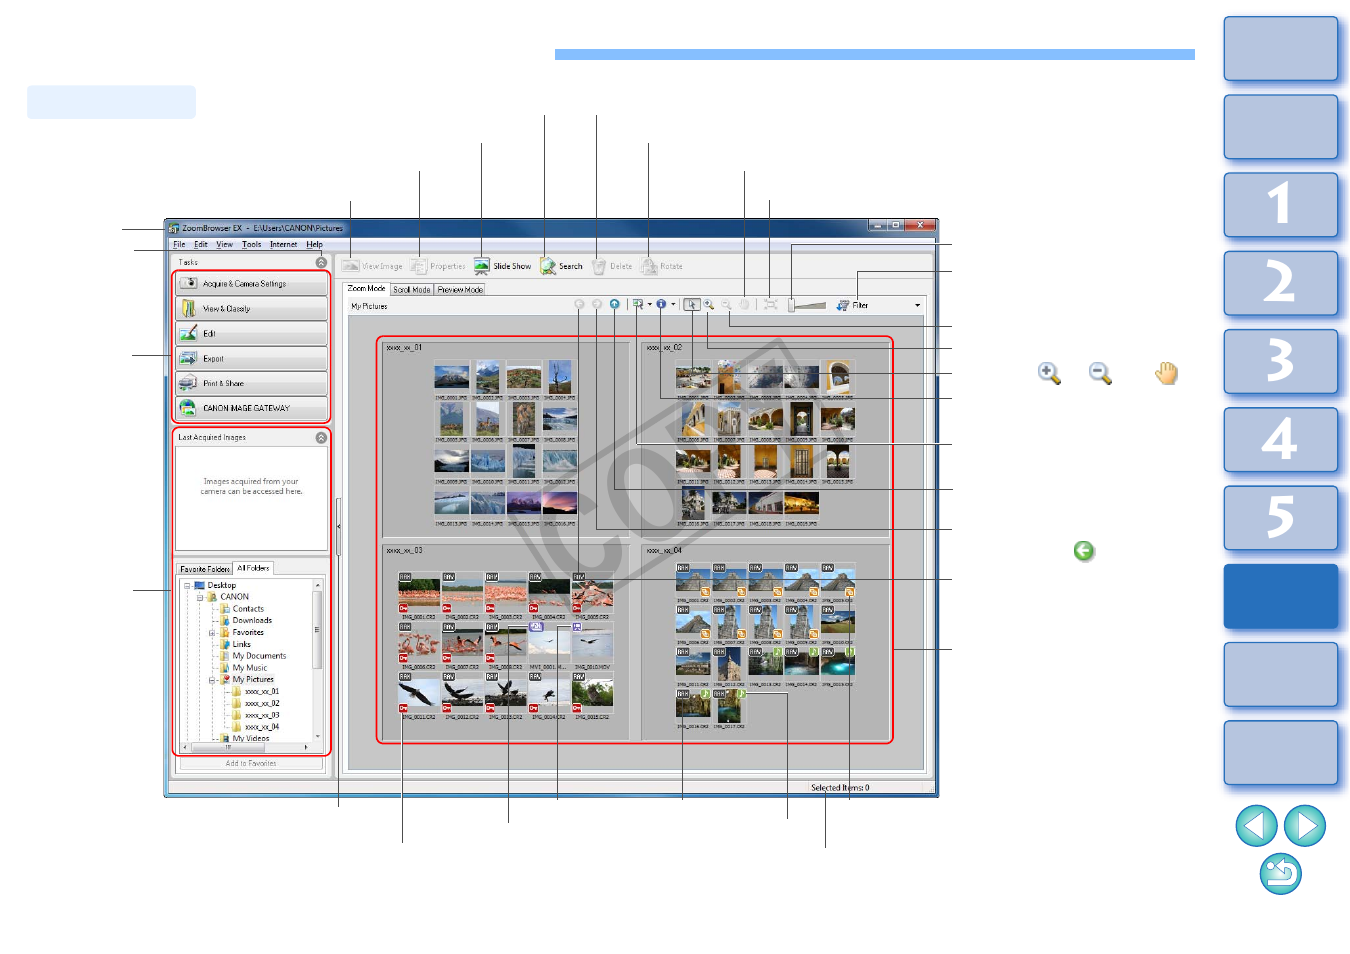Open the Search tool
The width and height of the screenshot is (1350, 954).
[x=561, y=266]
